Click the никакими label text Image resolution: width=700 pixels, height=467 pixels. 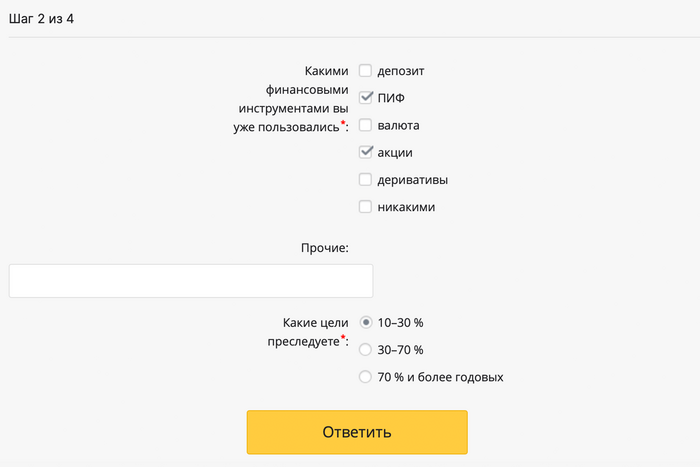[406, 207]
